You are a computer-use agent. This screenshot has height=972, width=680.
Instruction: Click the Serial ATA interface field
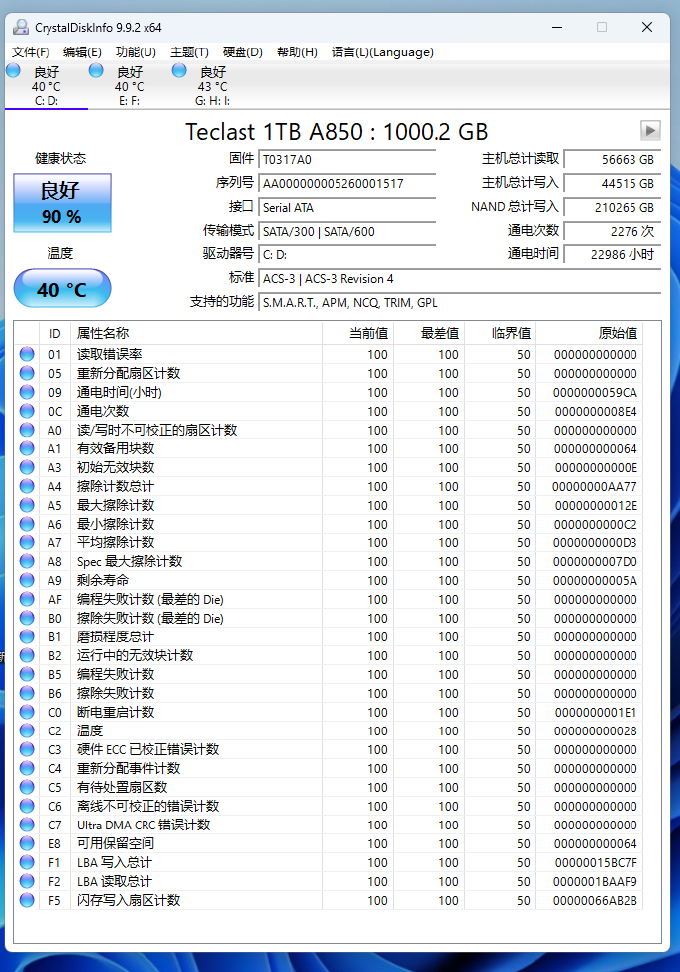pos(347,208)
